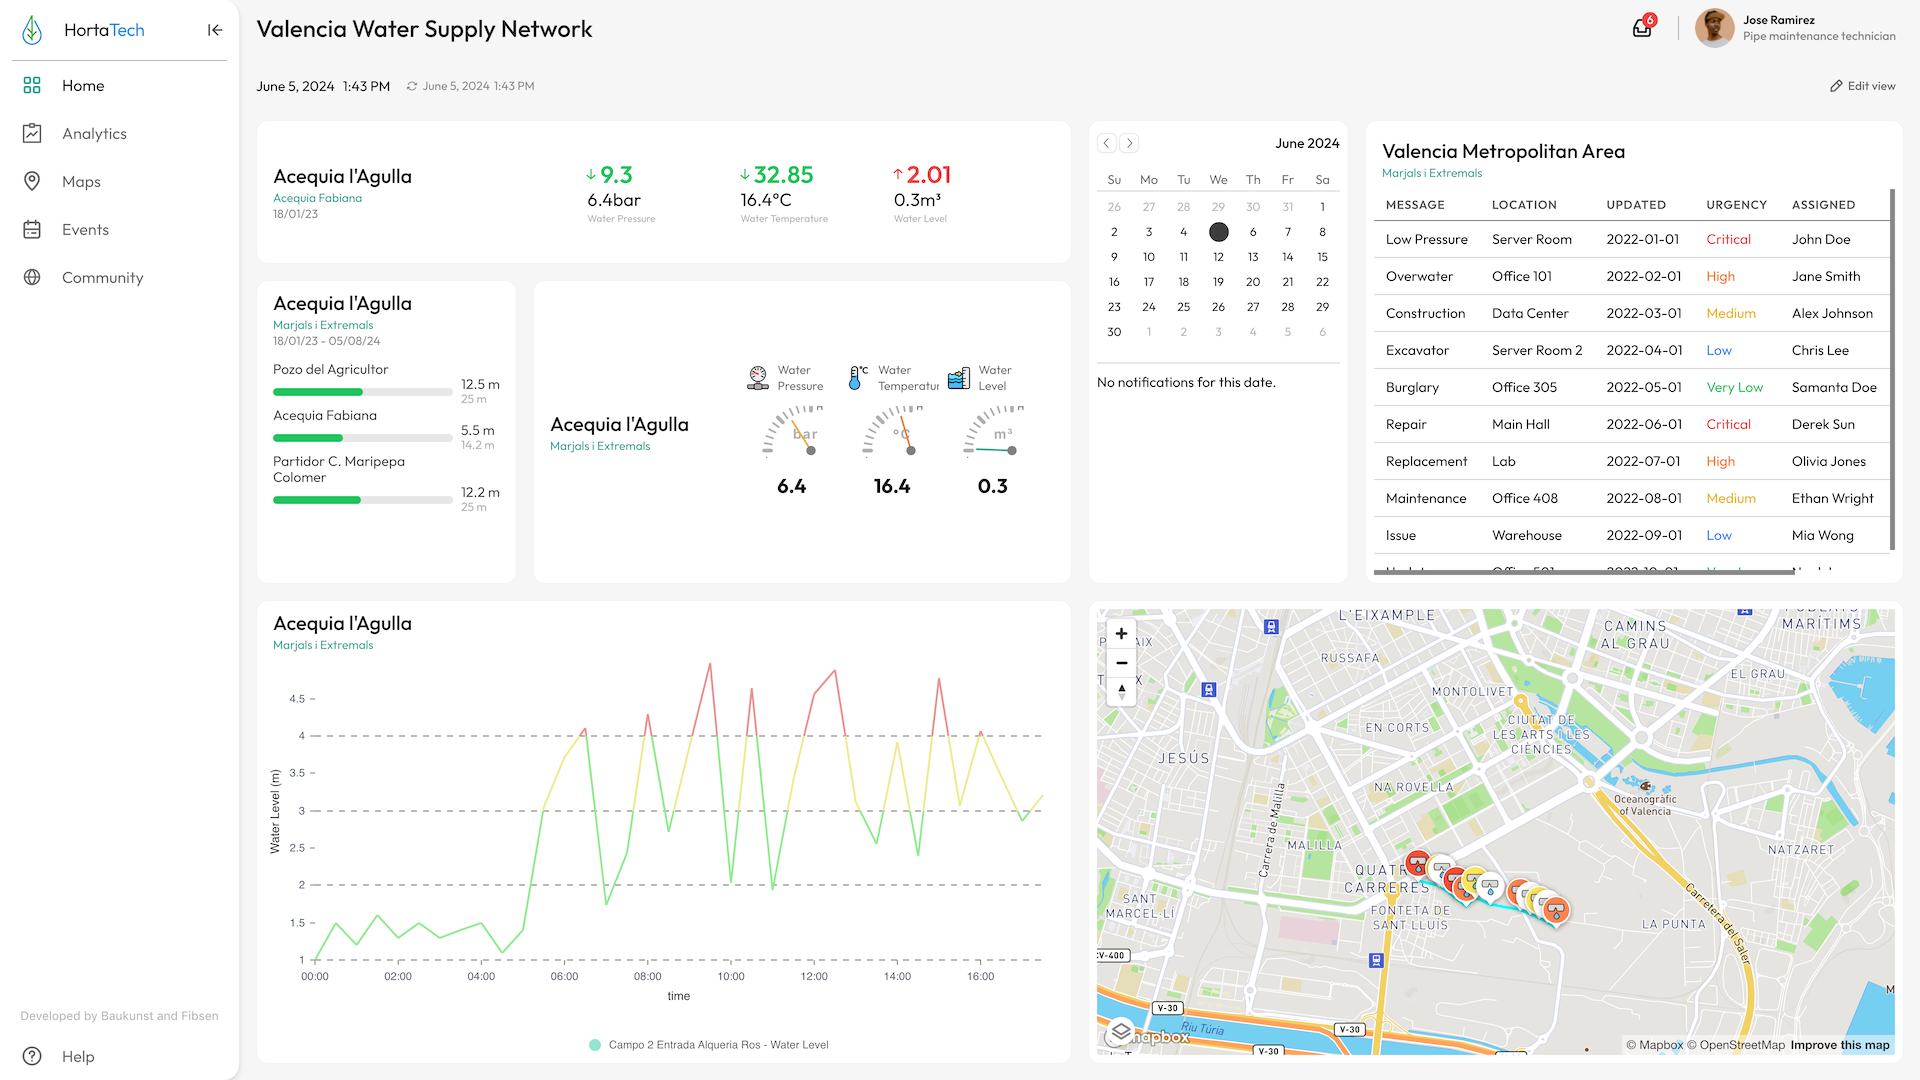The width and height of the screenshot is (1920, 1080).
Task: Go to next month in calendar
Action: (x=1129, y=143)
